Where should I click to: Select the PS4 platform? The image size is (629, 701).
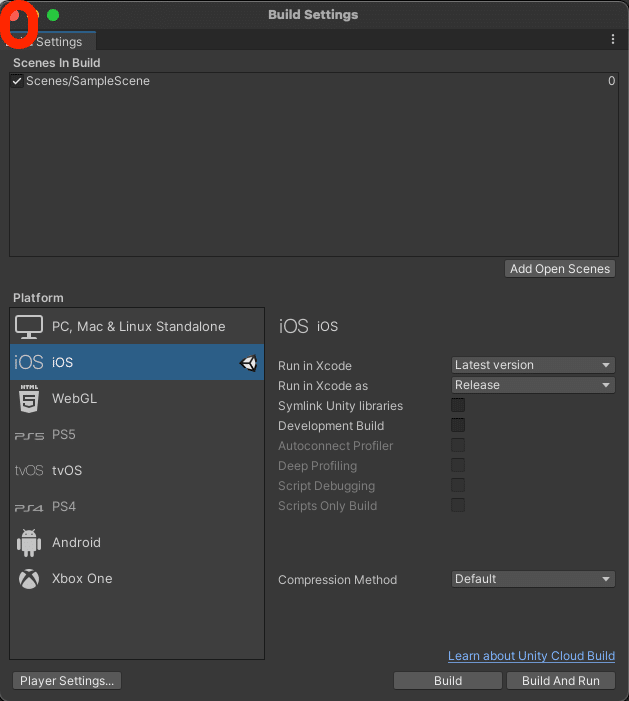[137, 507]
